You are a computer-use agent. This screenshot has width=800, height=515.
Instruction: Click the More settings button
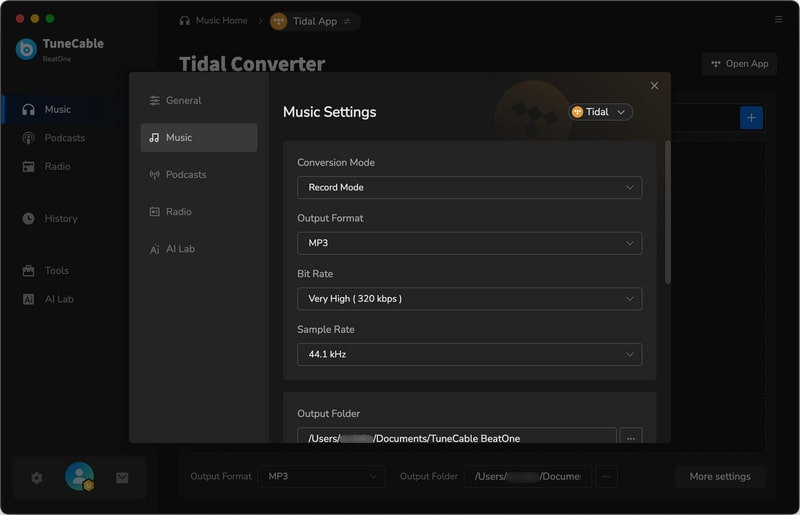point(720,476)
